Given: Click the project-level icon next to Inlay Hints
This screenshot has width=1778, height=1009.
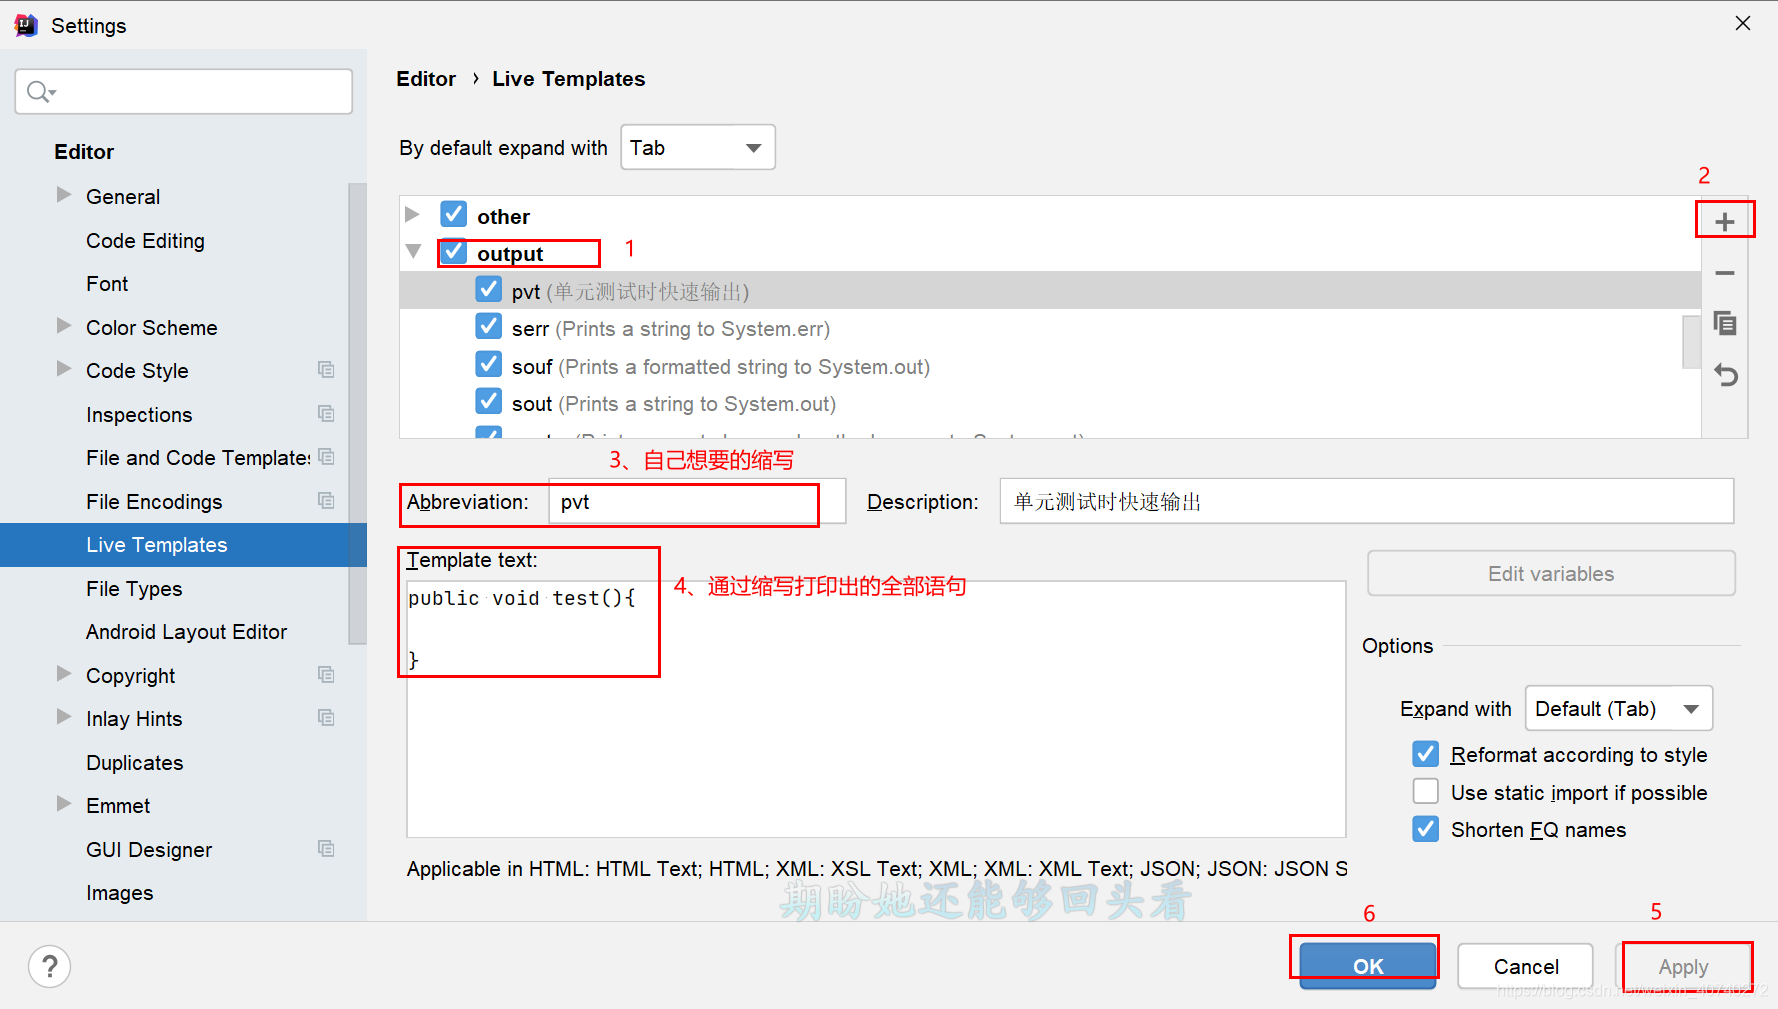Looking at the screenshot, I should 326,718.
